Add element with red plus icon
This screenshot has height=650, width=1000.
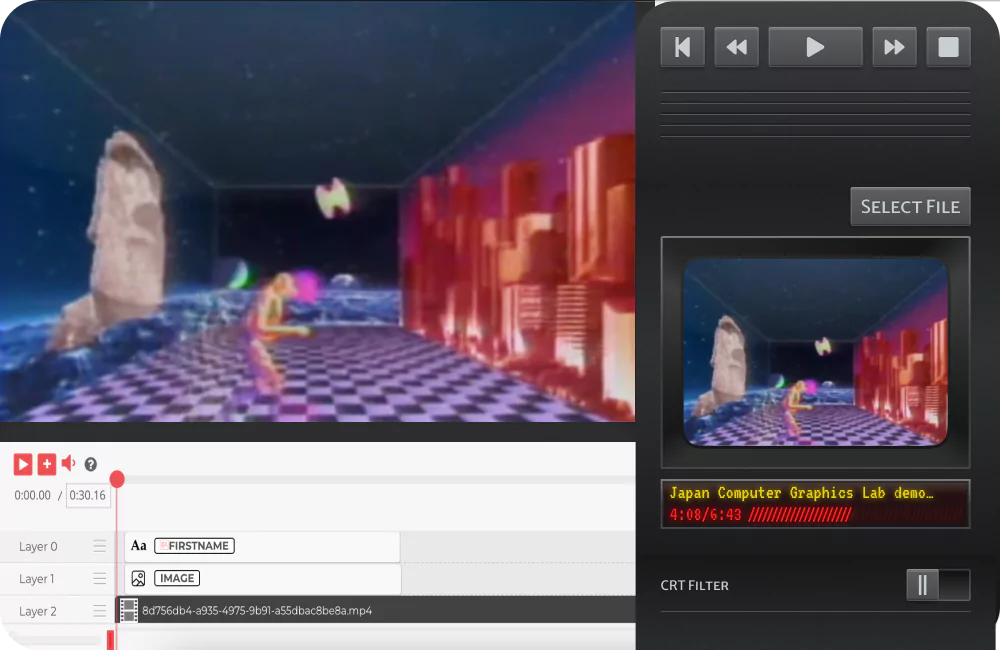pos(47,464)
